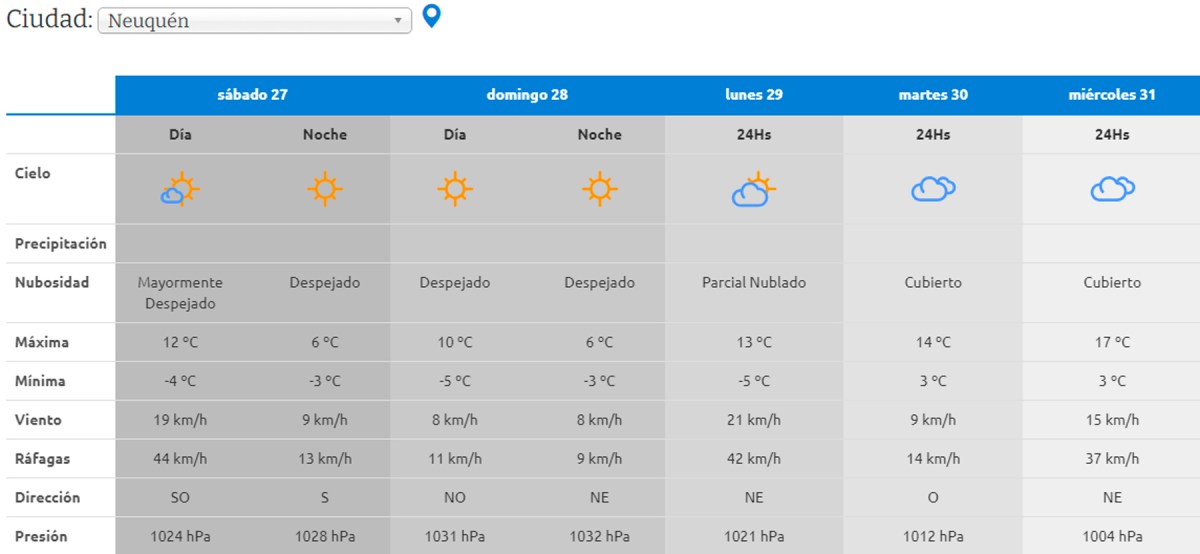Click Saturday's Mayormente Despejado cell
The width and height of the screenshot is (1200, 554).
180,293
